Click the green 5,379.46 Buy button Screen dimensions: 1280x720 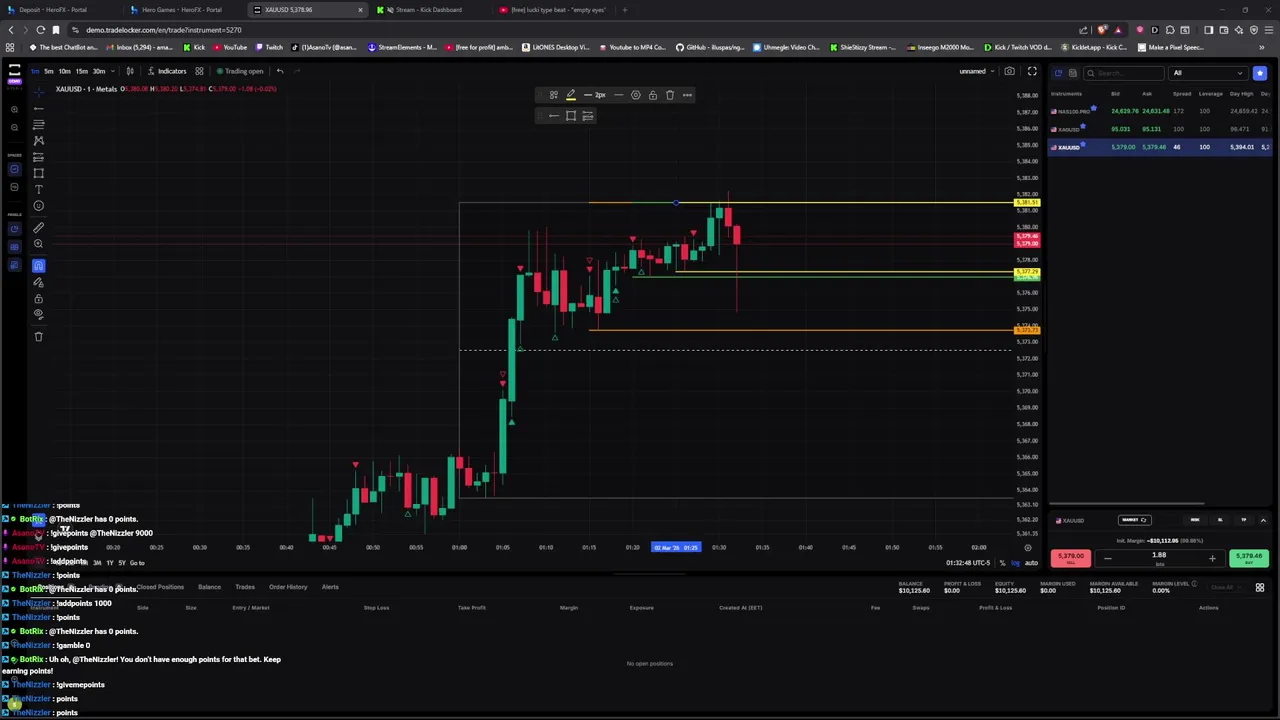(1248, 558)
